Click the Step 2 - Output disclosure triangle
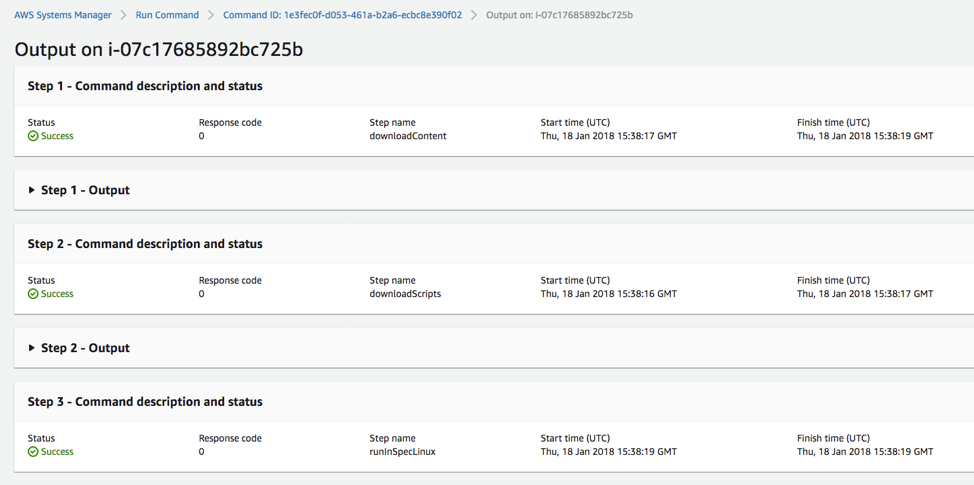The width and height of the screenshot is (974, 485). 32,348
